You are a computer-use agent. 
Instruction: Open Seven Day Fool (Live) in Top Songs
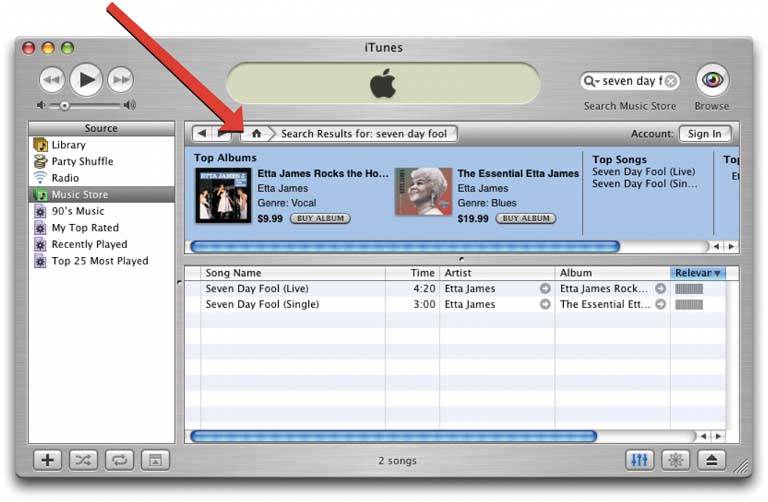pyautogui.click(x=644, y=171)
